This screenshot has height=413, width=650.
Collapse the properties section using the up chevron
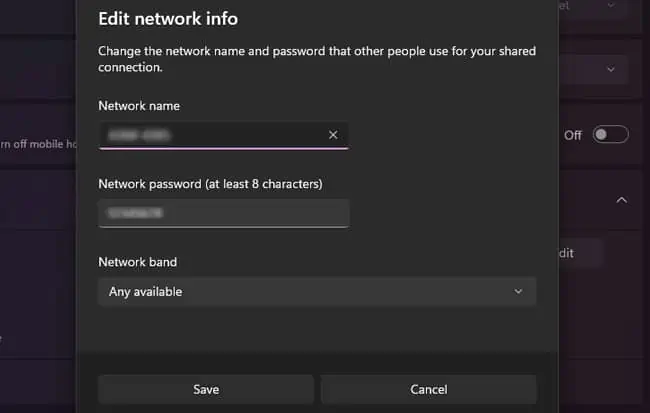621,200
